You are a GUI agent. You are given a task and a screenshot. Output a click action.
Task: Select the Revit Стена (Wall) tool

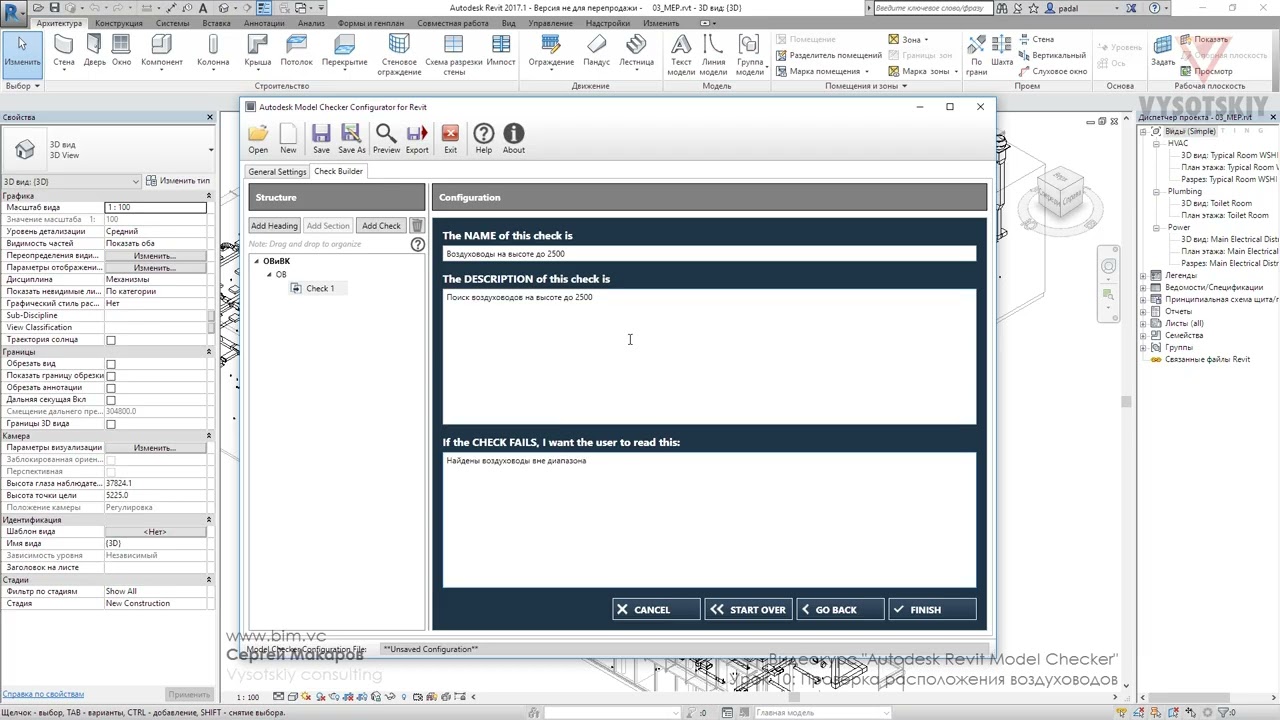64,51
